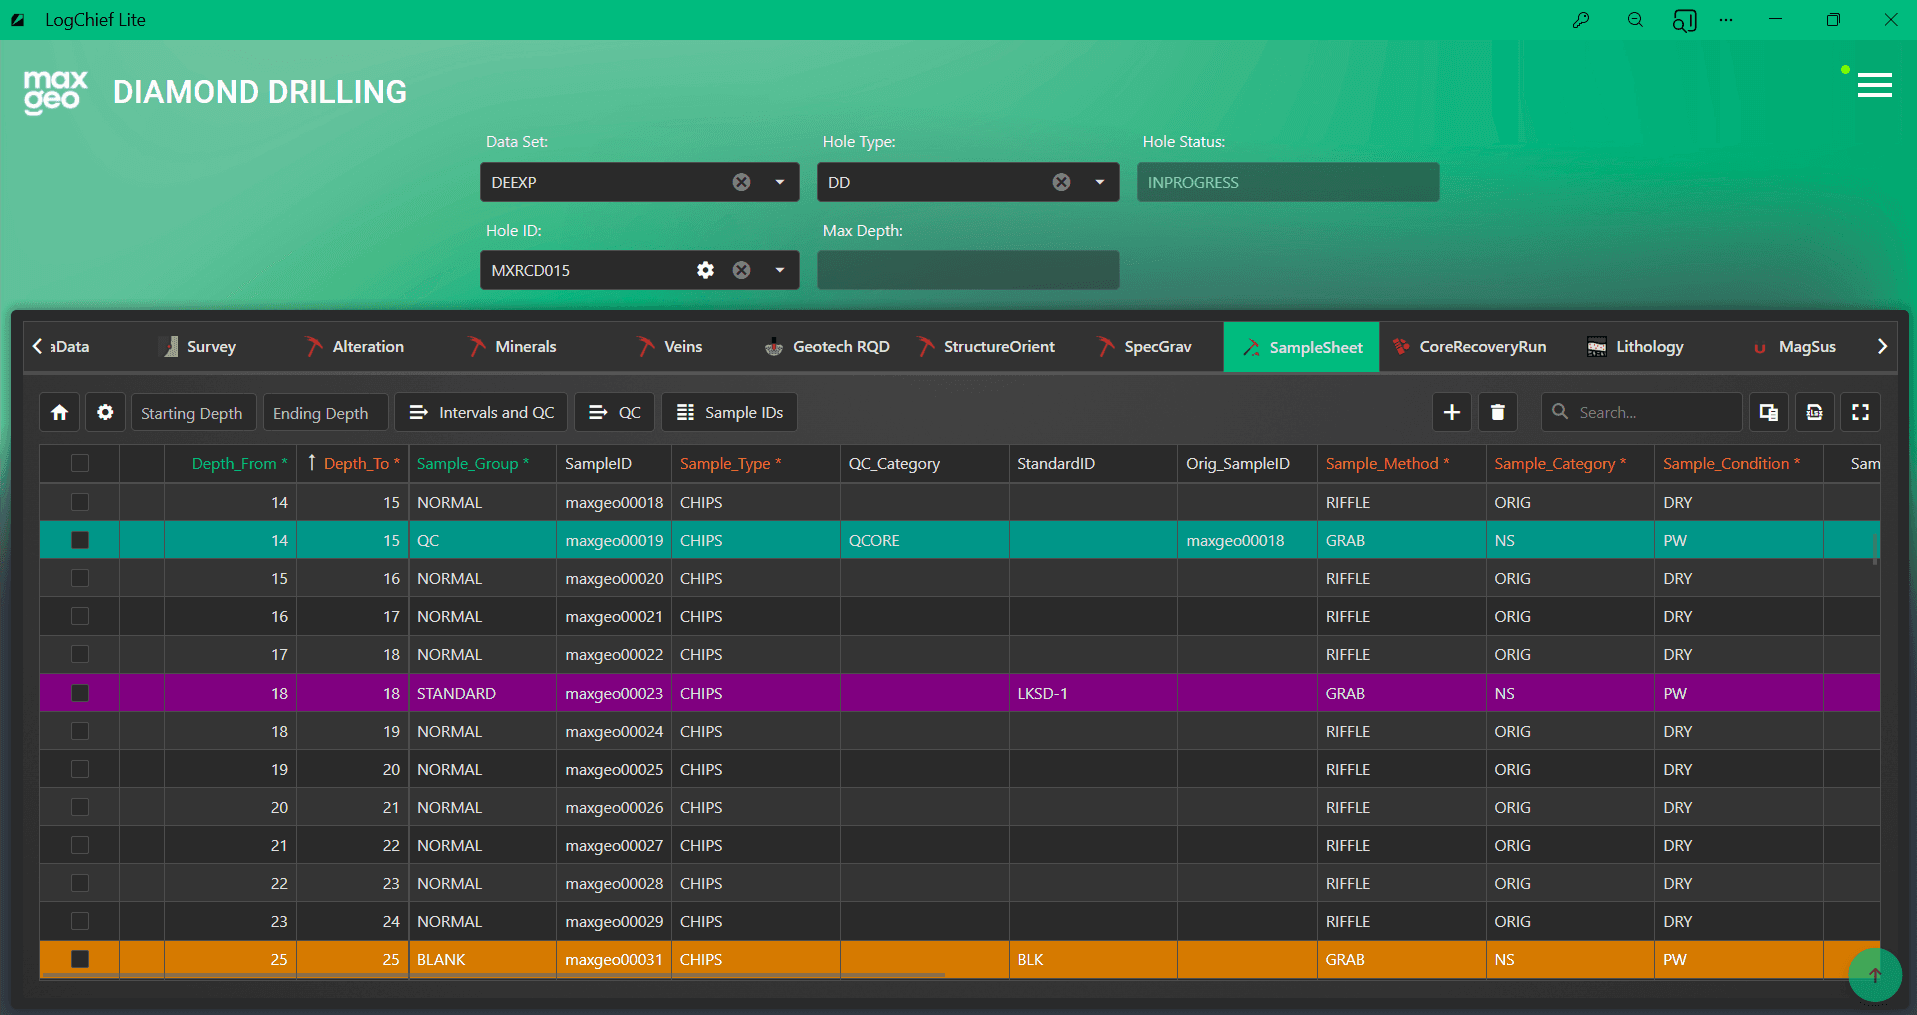Switch to Geotech RQD tab
Viewport: 1917px width, 1015px height.
tap(827, 347)
